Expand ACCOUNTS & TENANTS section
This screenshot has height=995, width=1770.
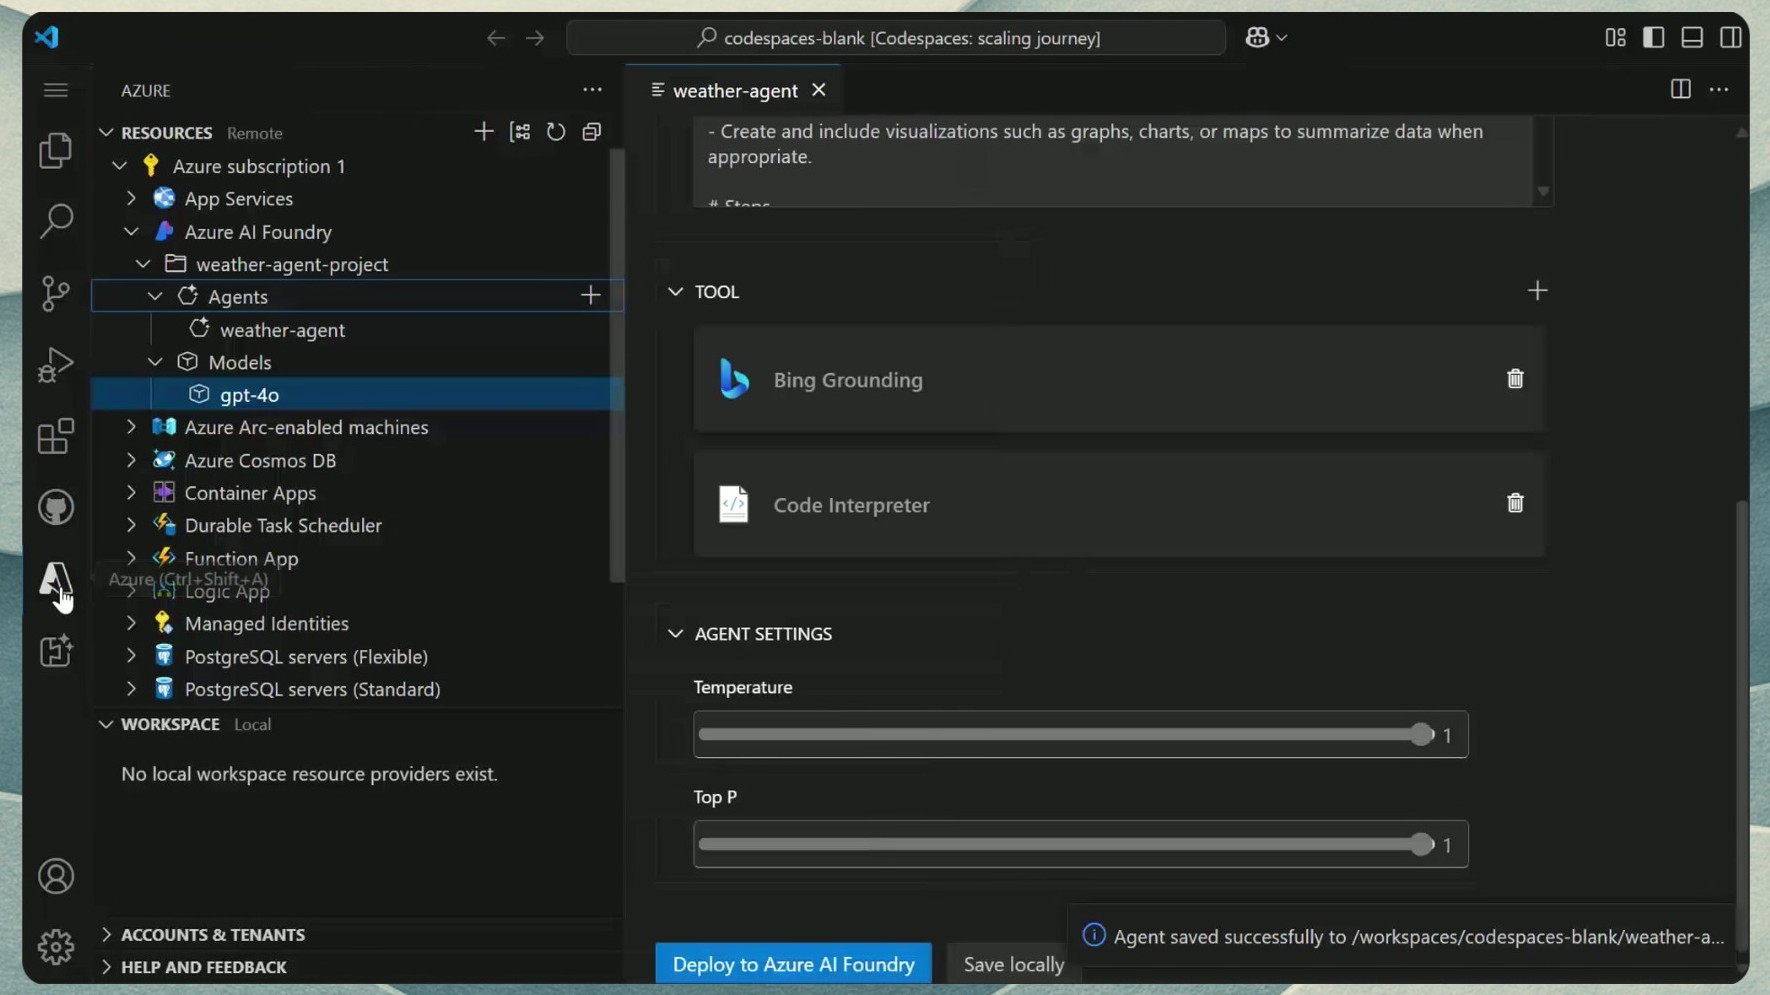click(x=107, y=934)
